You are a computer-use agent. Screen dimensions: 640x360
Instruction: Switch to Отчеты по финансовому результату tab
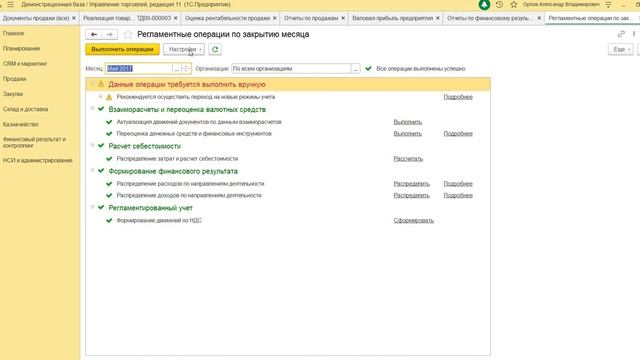(489, 18)
